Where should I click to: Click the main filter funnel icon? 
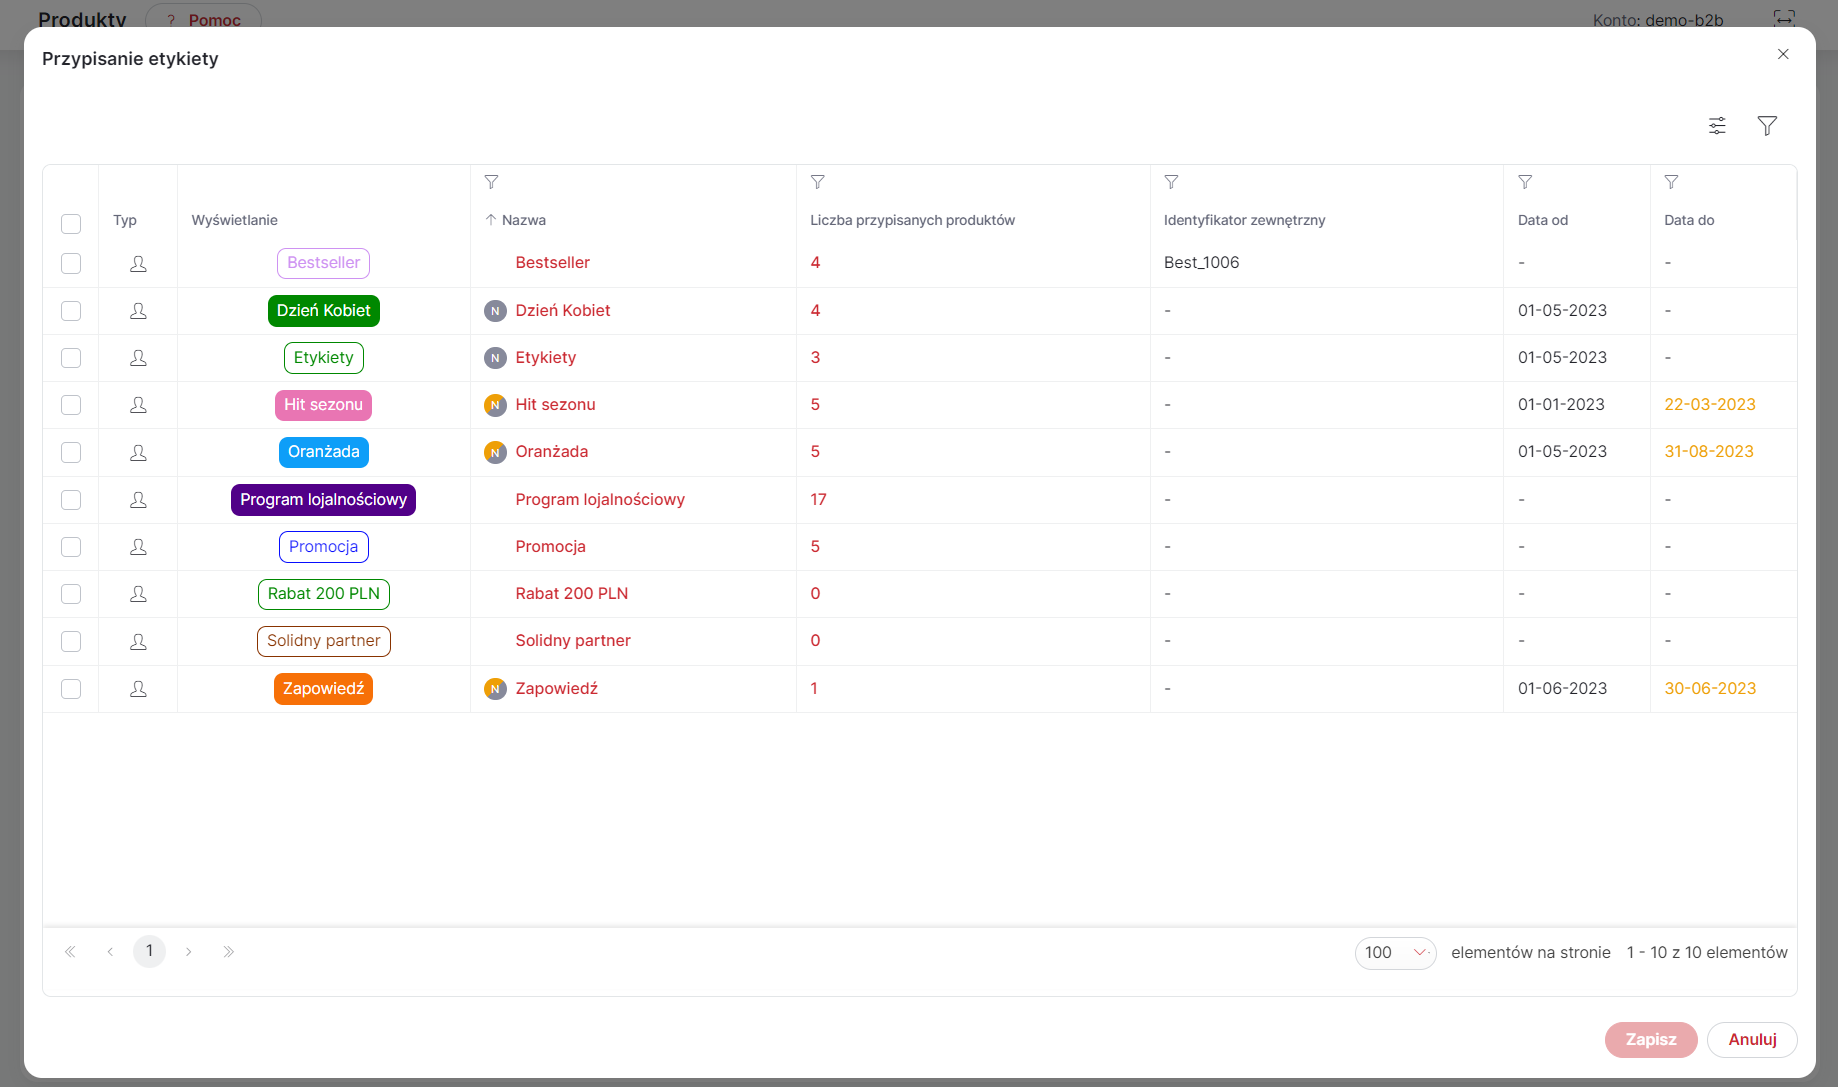click(1767, 126)
